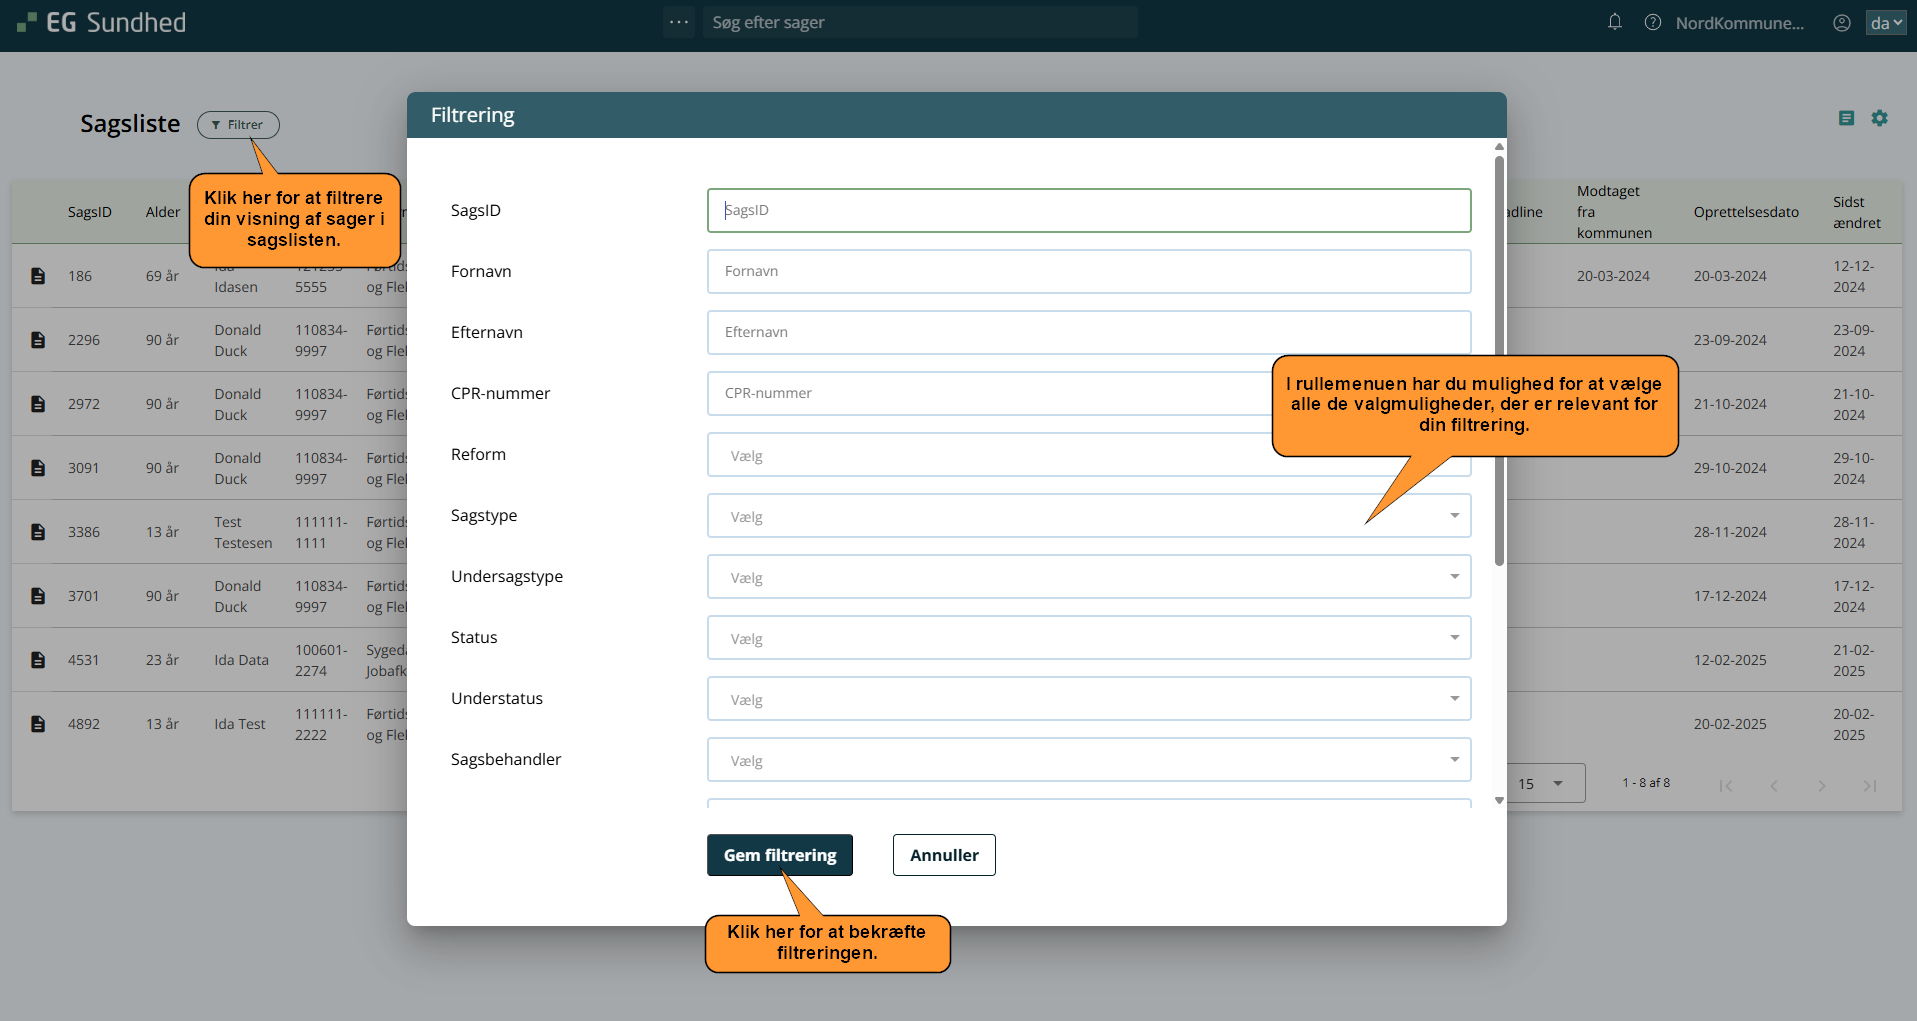This screenshot has width=1917, height=1021.
Task: Change rows per page from 15
Action: 1545,783
